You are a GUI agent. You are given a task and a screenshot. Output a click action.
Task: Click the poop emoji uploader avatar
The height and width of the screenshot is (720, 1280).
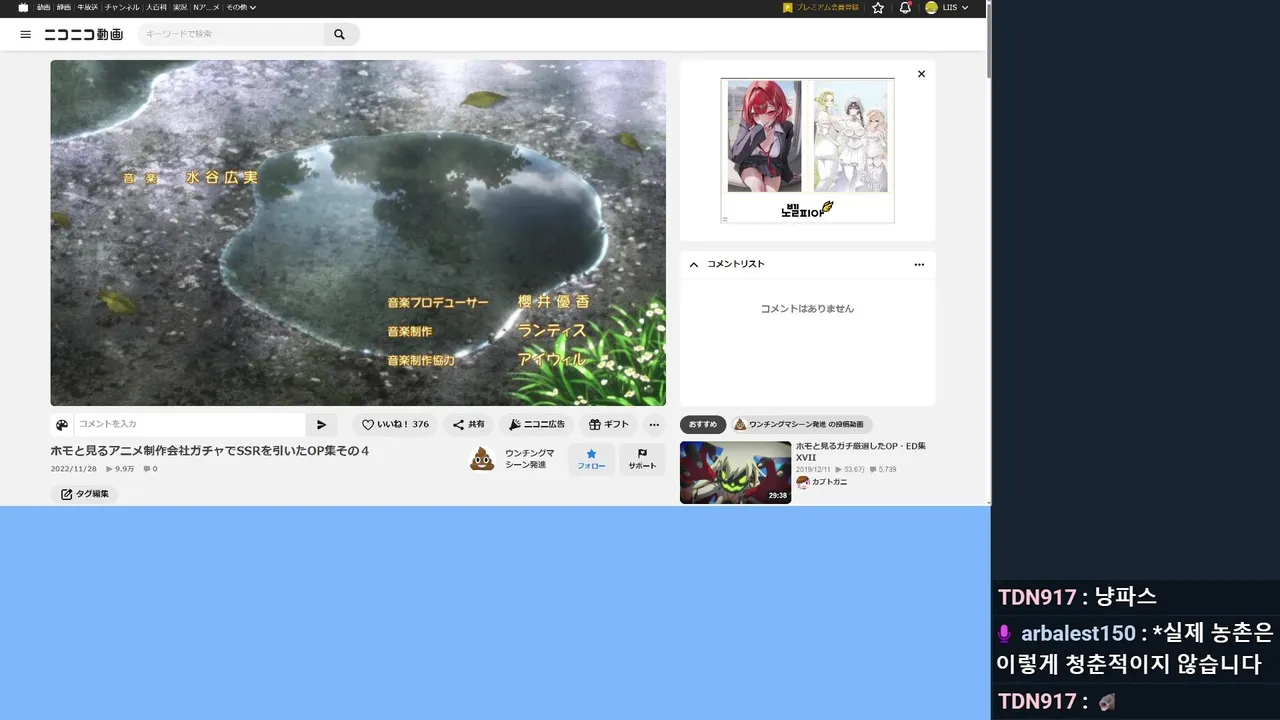coord(482,459)
